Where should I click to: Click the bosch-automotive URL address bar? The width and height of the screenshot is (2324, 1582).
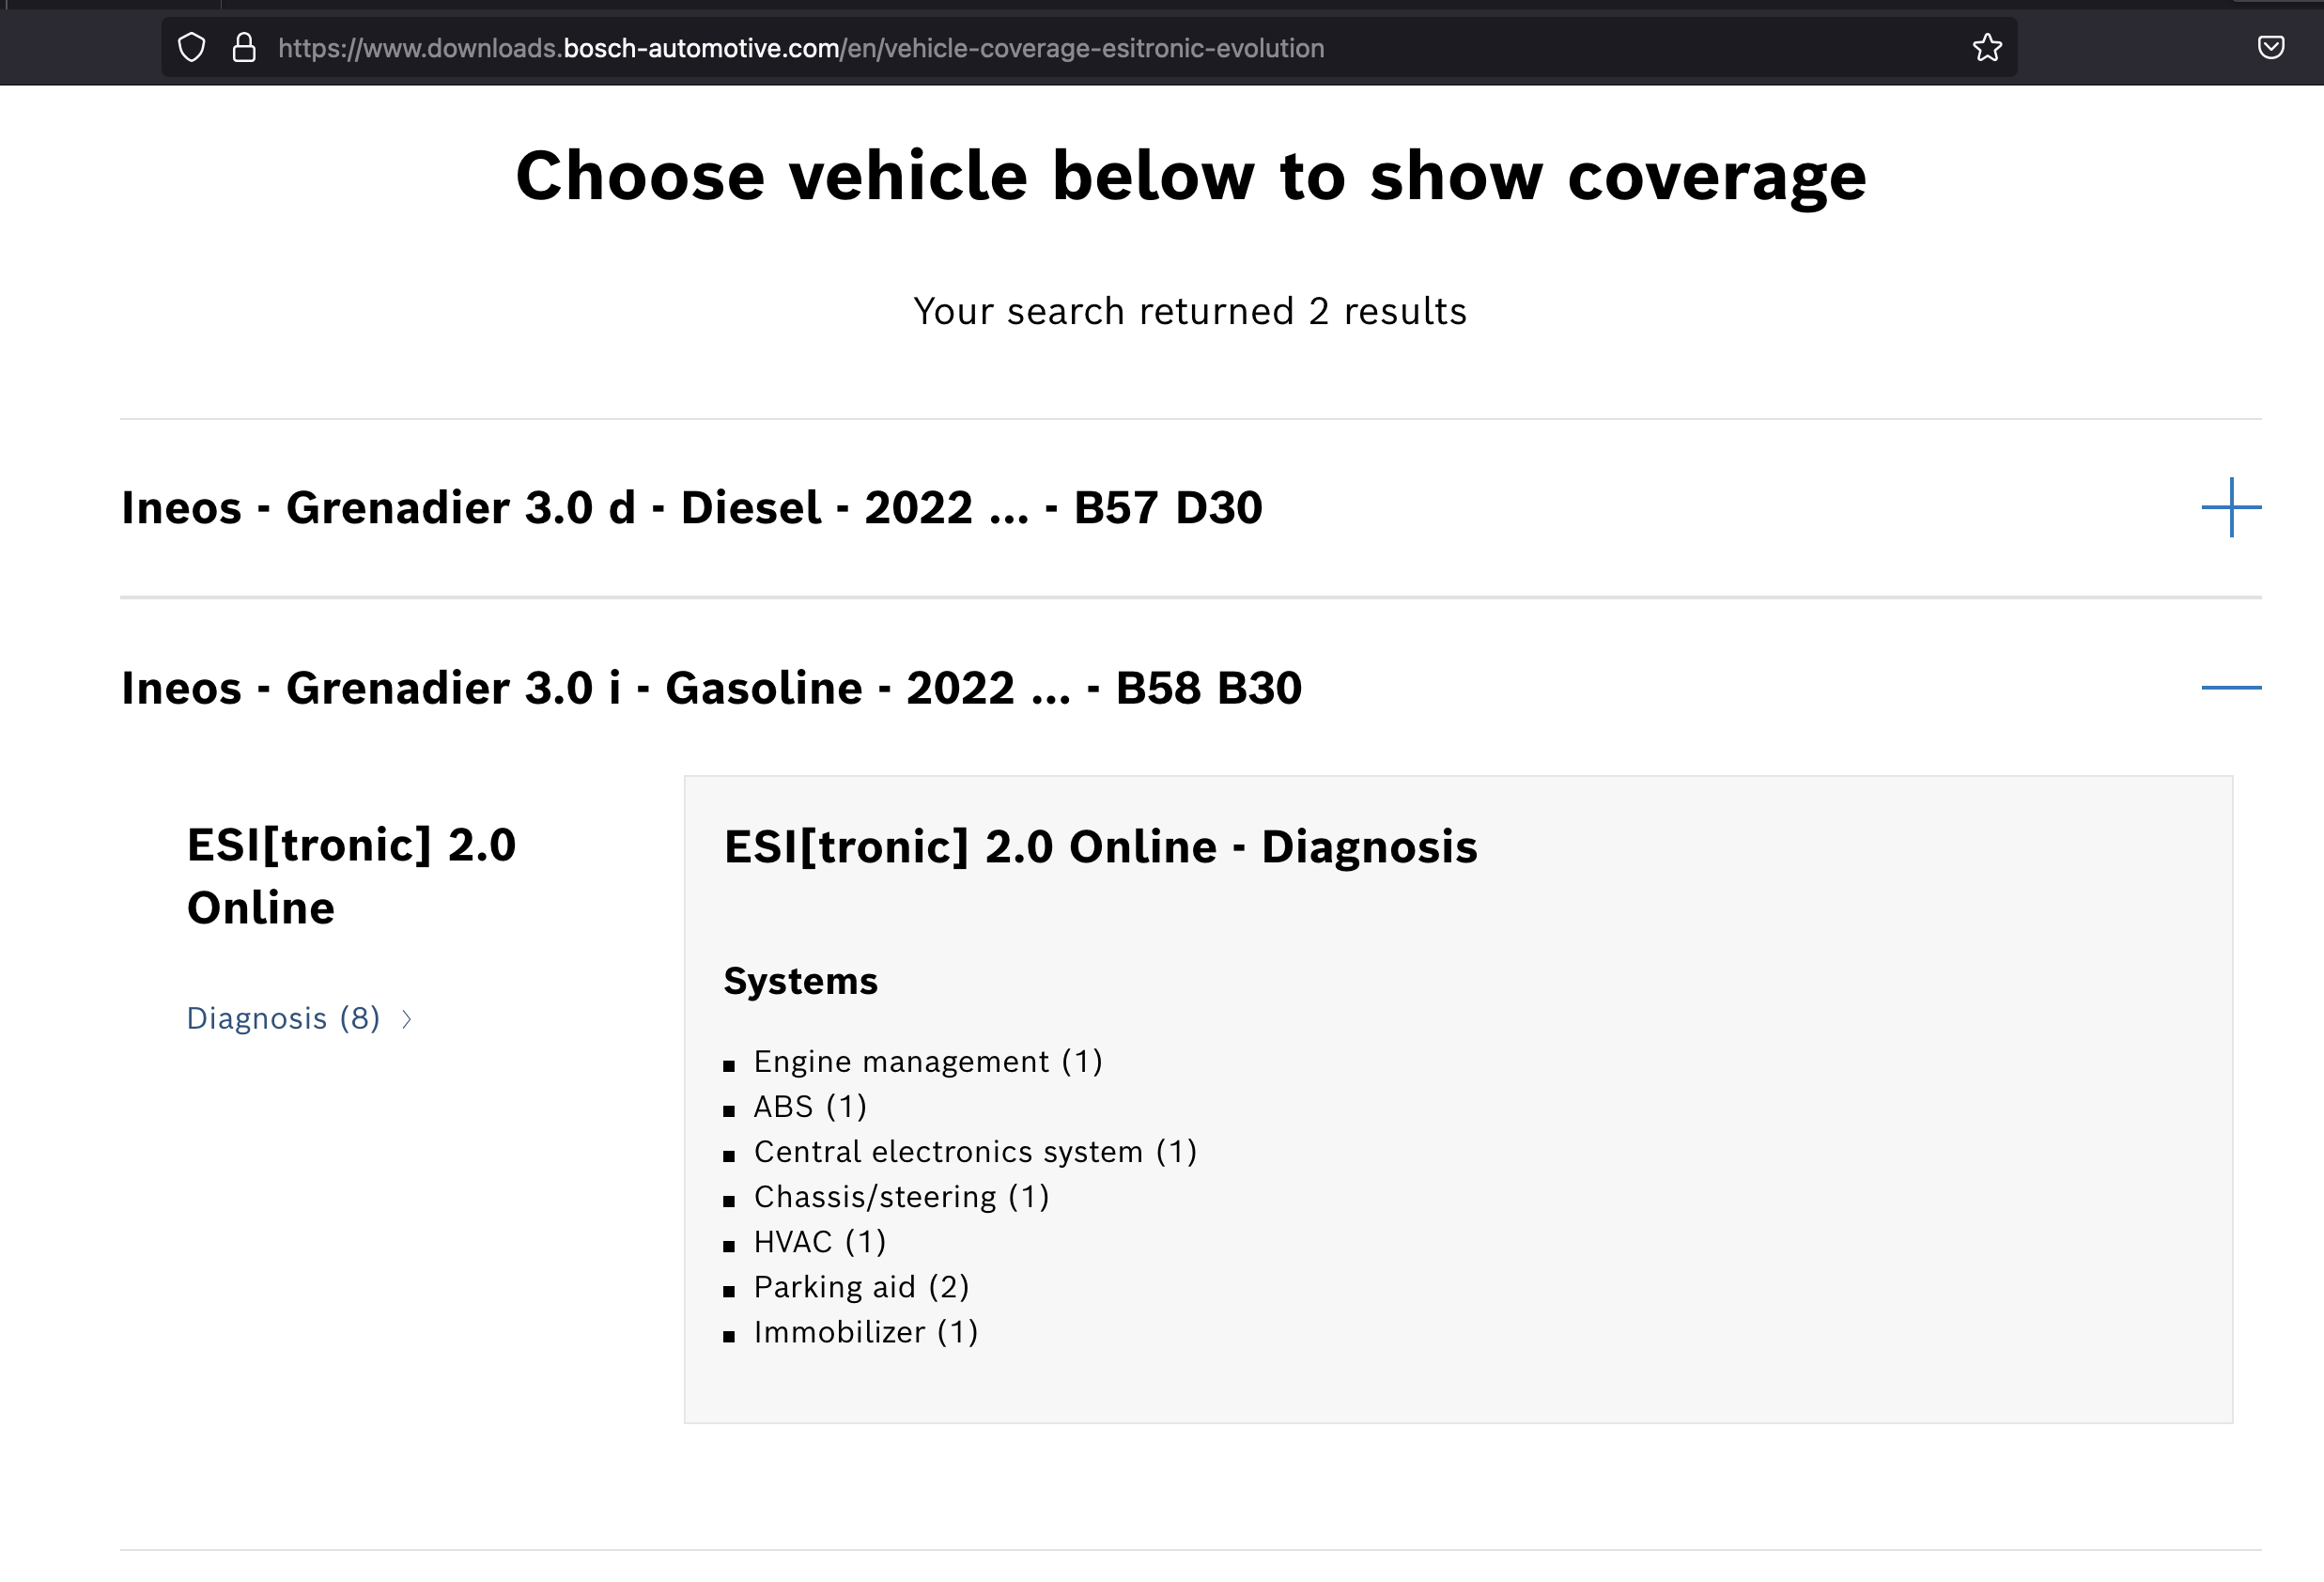point(1088,47)
